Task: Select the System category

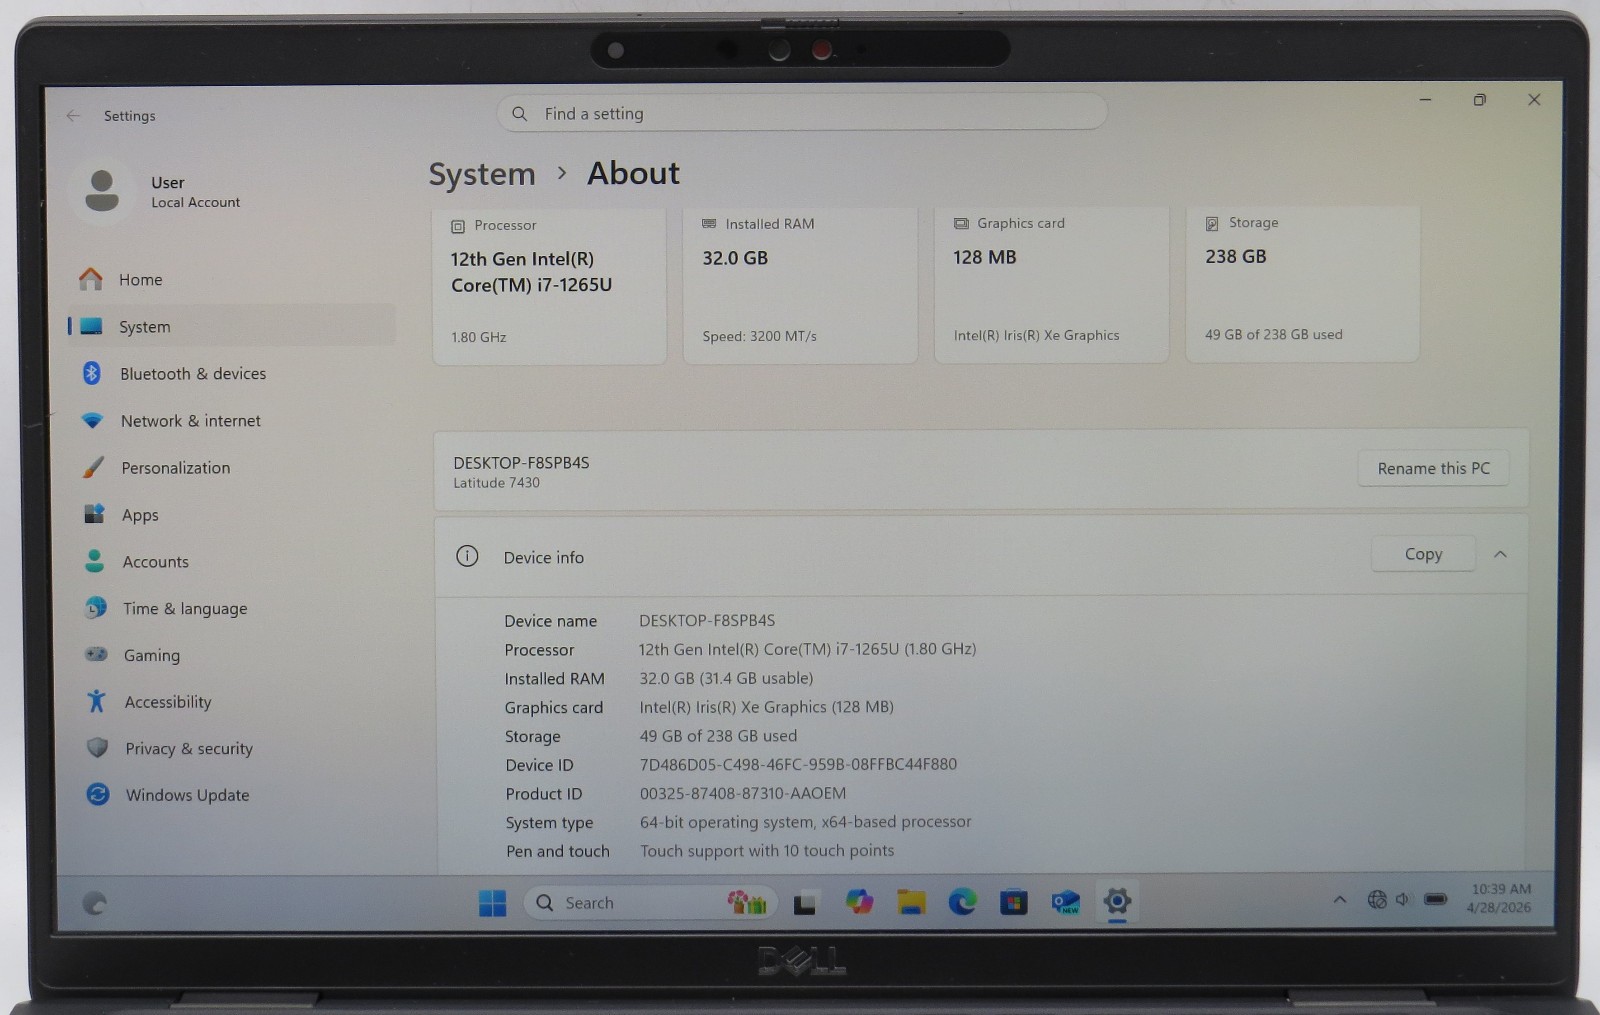Action: [x=231, y=326]
